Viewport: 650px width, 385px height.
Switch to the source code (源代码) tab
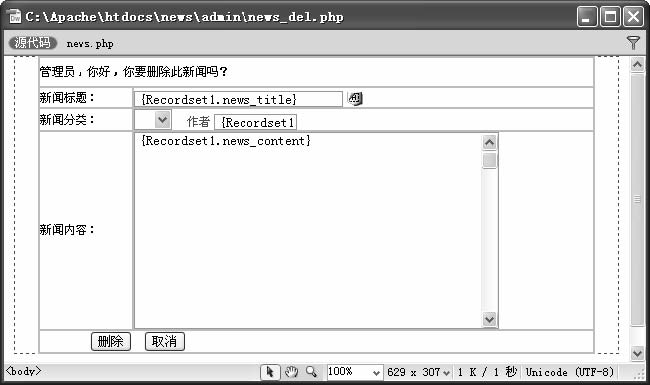(x=32, y=43)
